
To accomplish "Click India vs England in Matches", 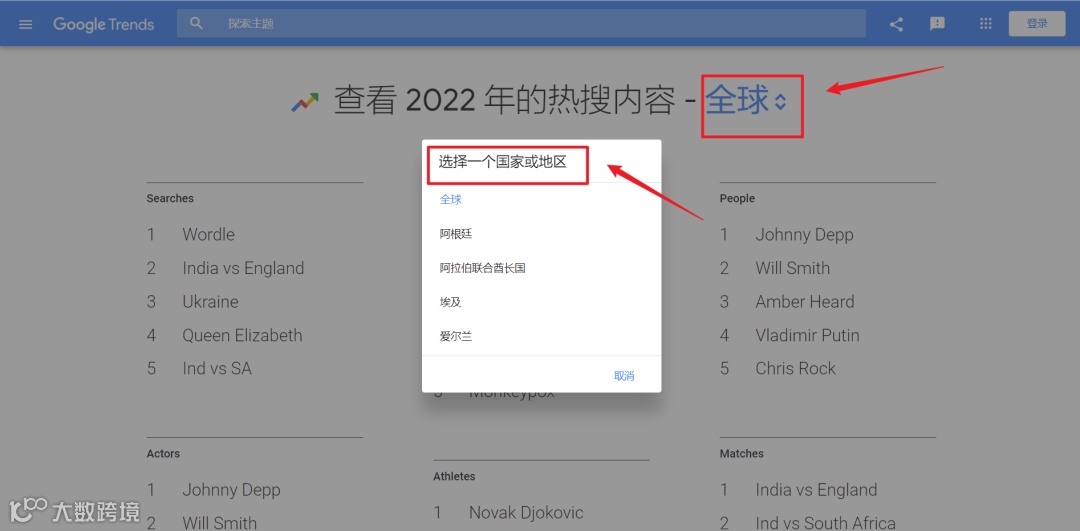I will point(816,490).
